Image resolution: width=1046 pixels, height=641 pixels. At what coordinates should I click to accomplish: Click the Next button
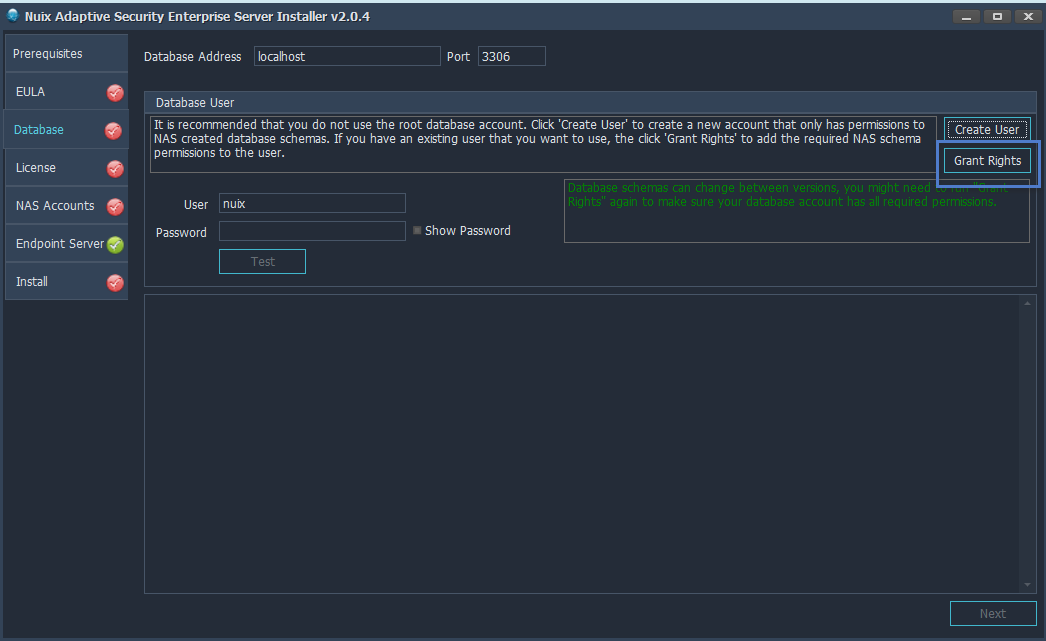993,614
